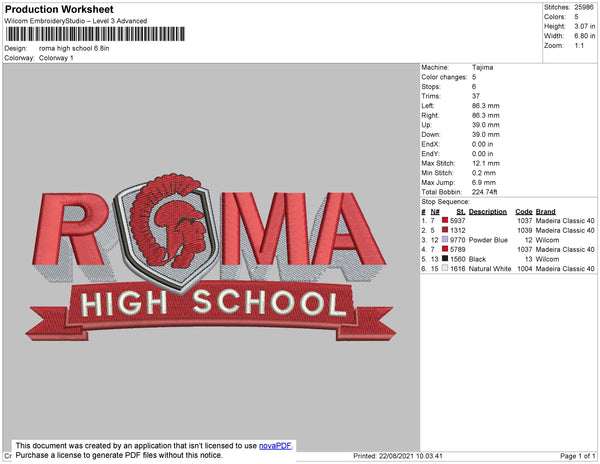Click the Color changes label

coord(444,77)
